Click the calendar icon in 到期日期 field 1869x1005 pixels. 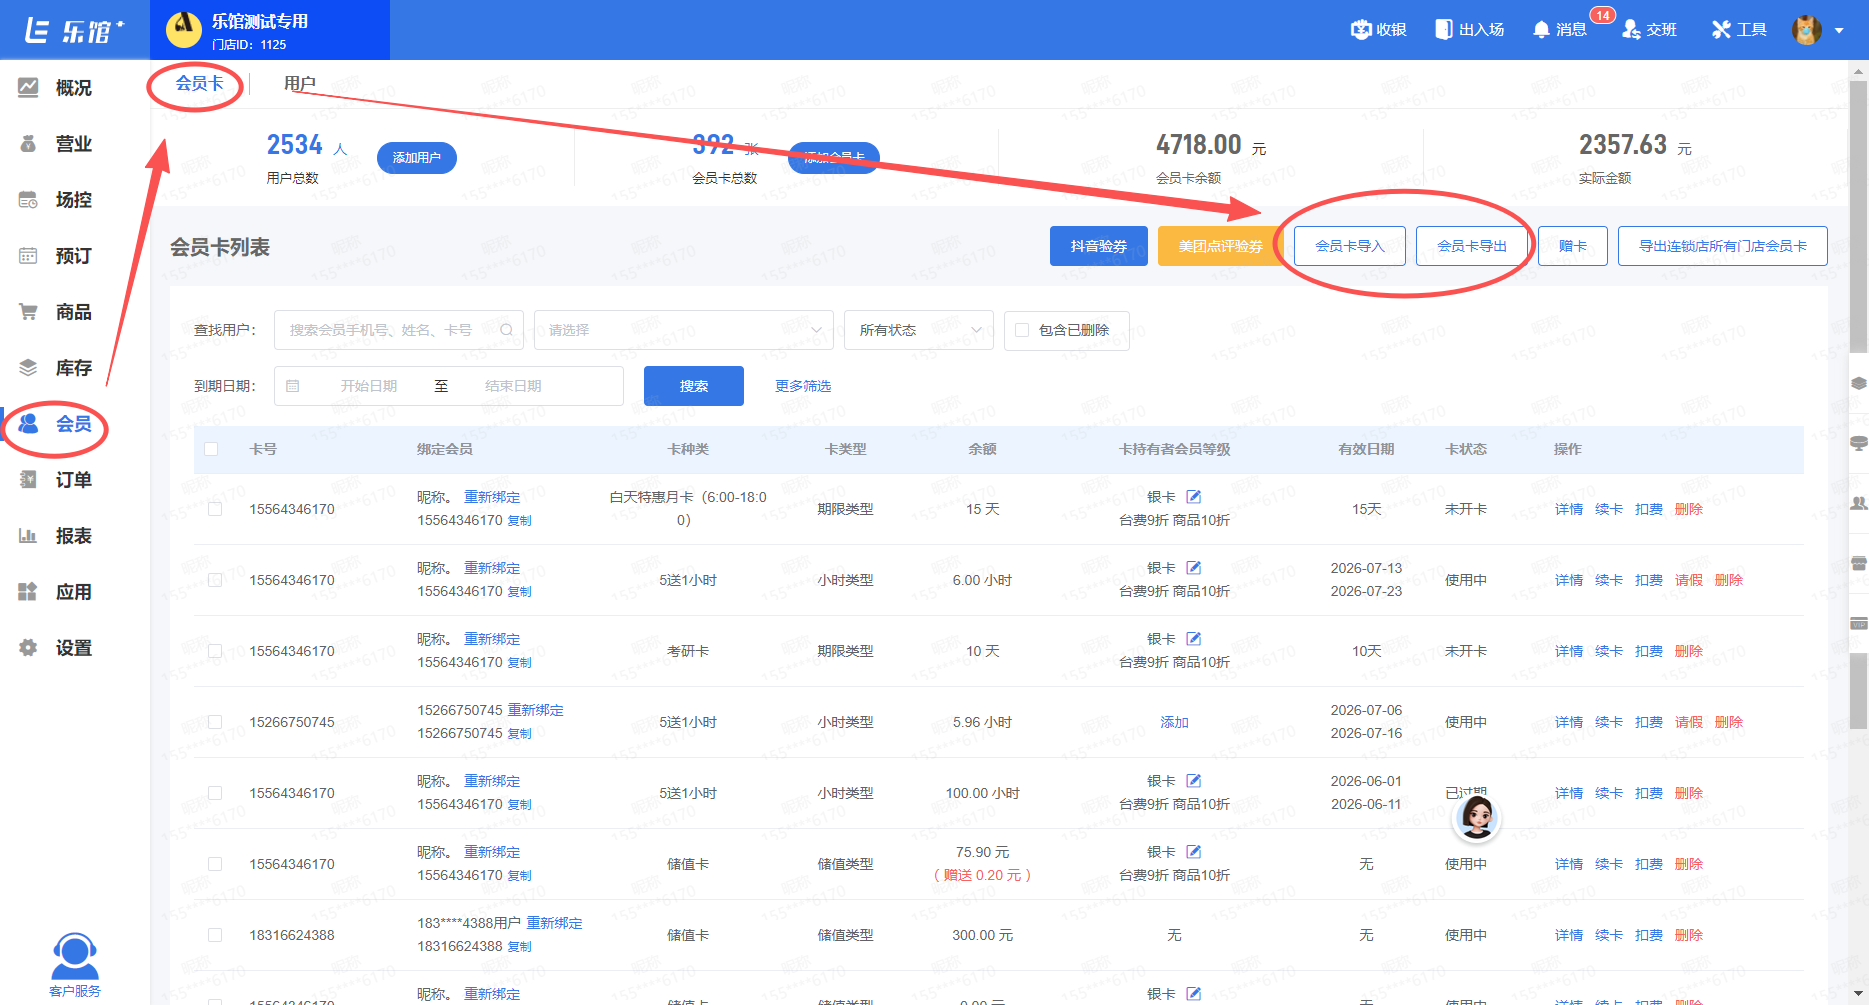tap(293, 386)
